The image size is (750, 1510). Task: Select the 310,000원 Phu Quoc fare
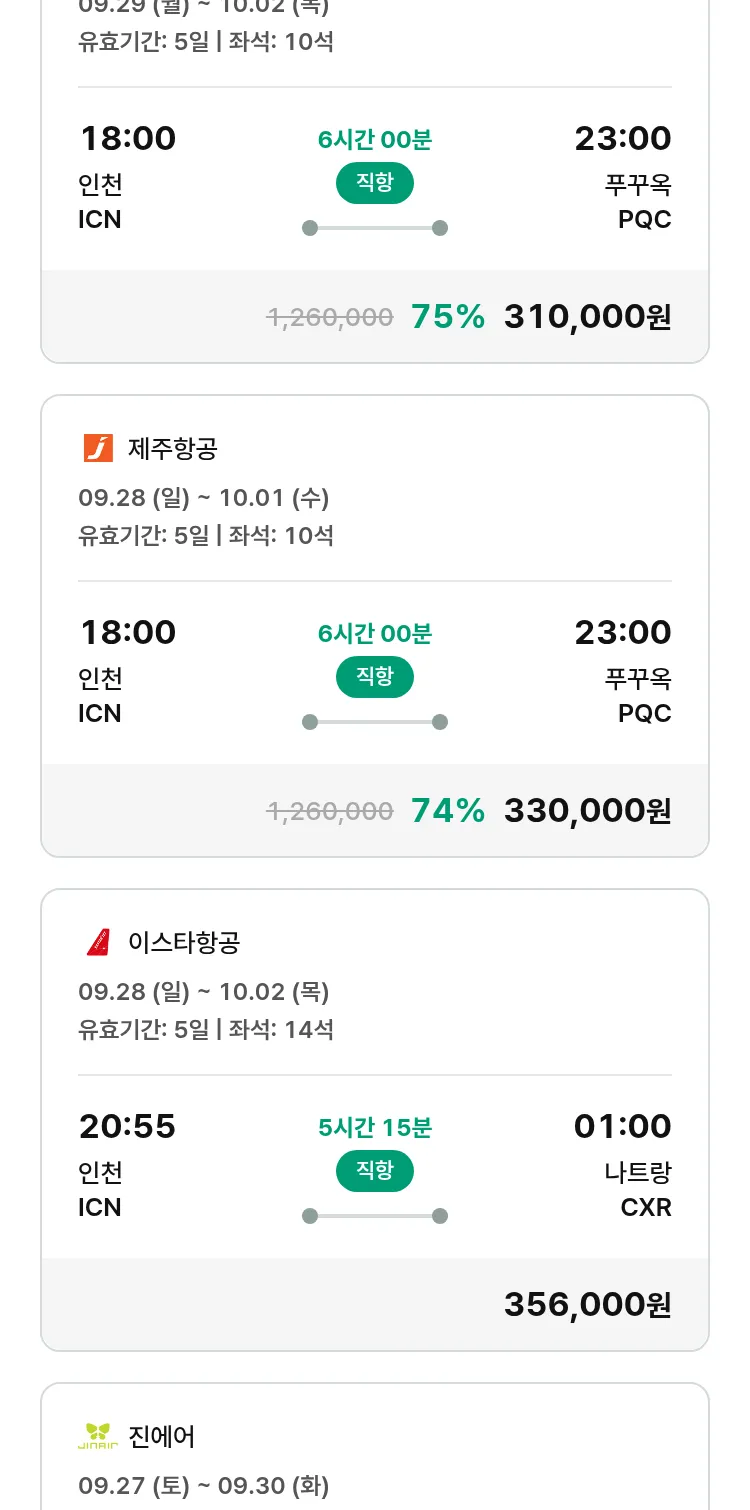587,317
